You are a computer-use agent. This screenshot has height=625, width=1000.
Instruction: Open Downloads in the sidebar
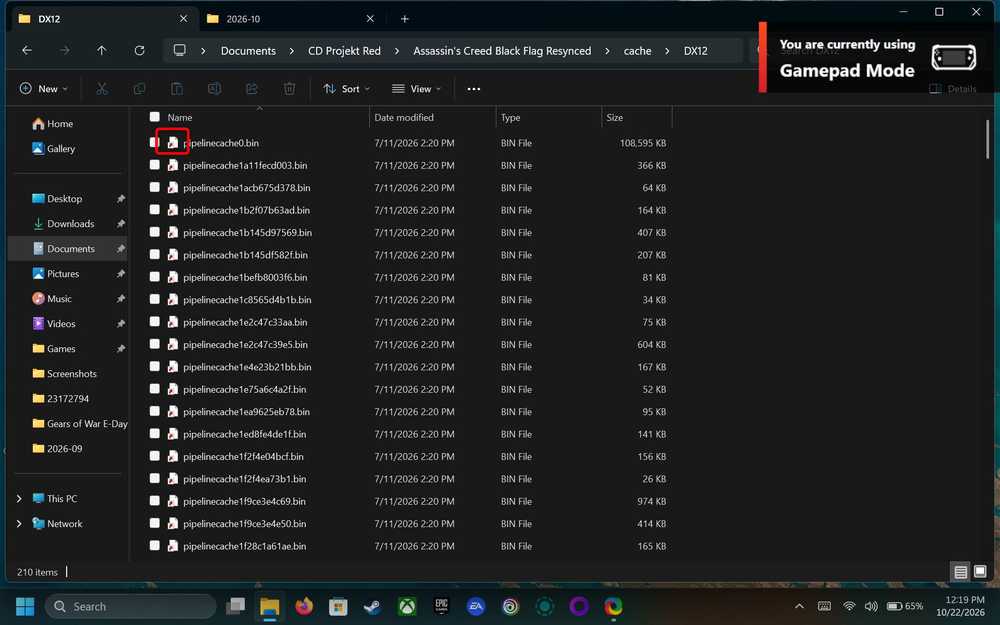70,223
